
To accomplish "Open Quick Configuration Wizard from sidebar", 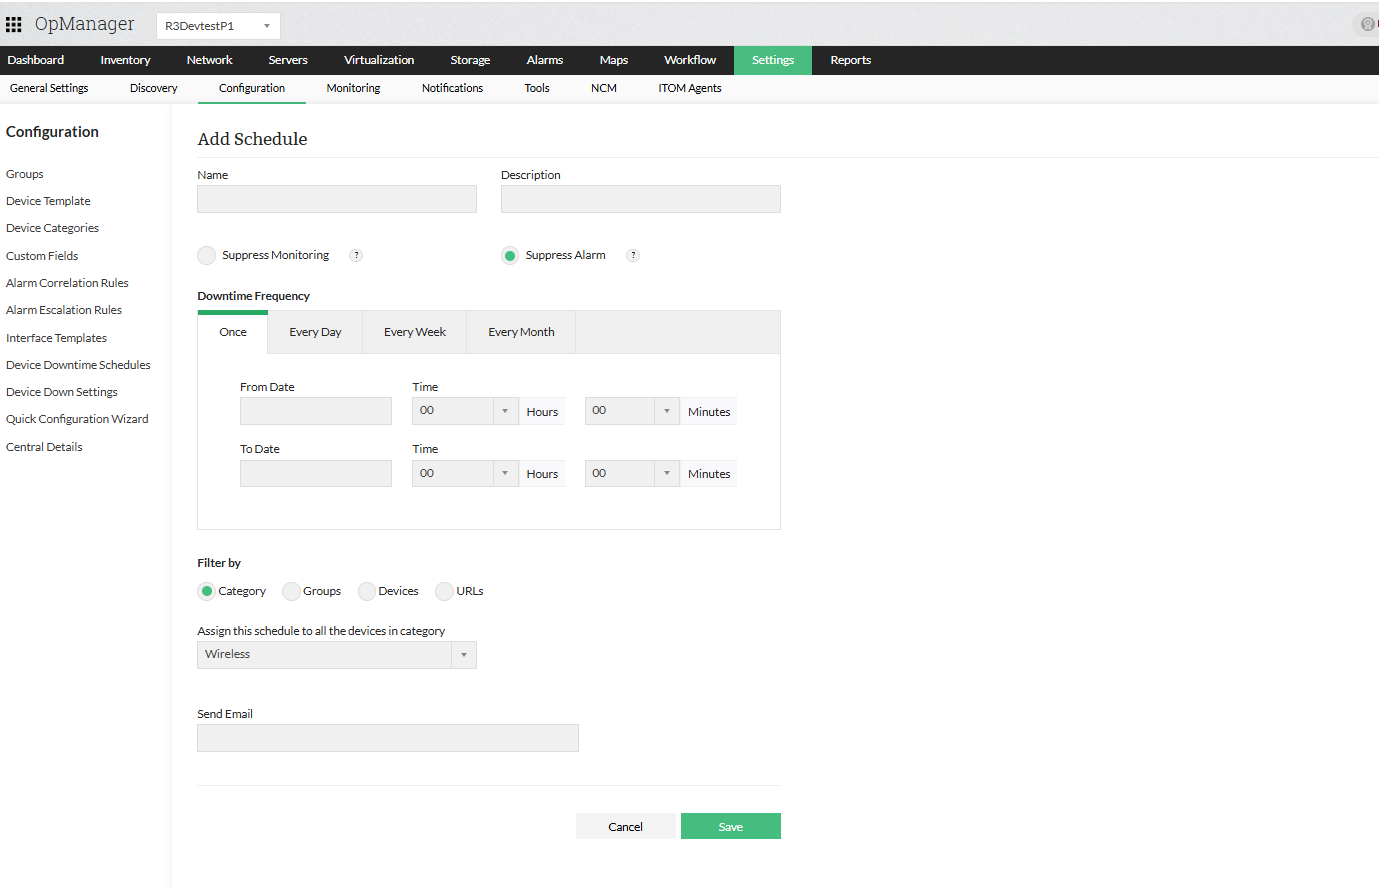I will (x=77, y=418).
